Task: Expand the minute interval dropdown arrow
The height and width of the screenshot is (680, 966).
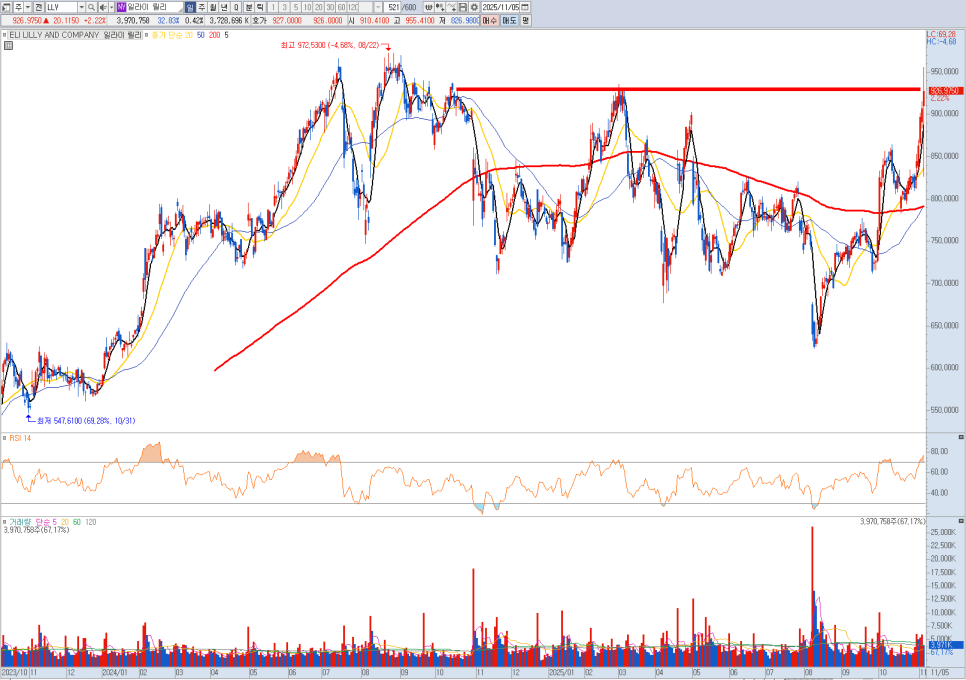Action: tap(378, 7)
